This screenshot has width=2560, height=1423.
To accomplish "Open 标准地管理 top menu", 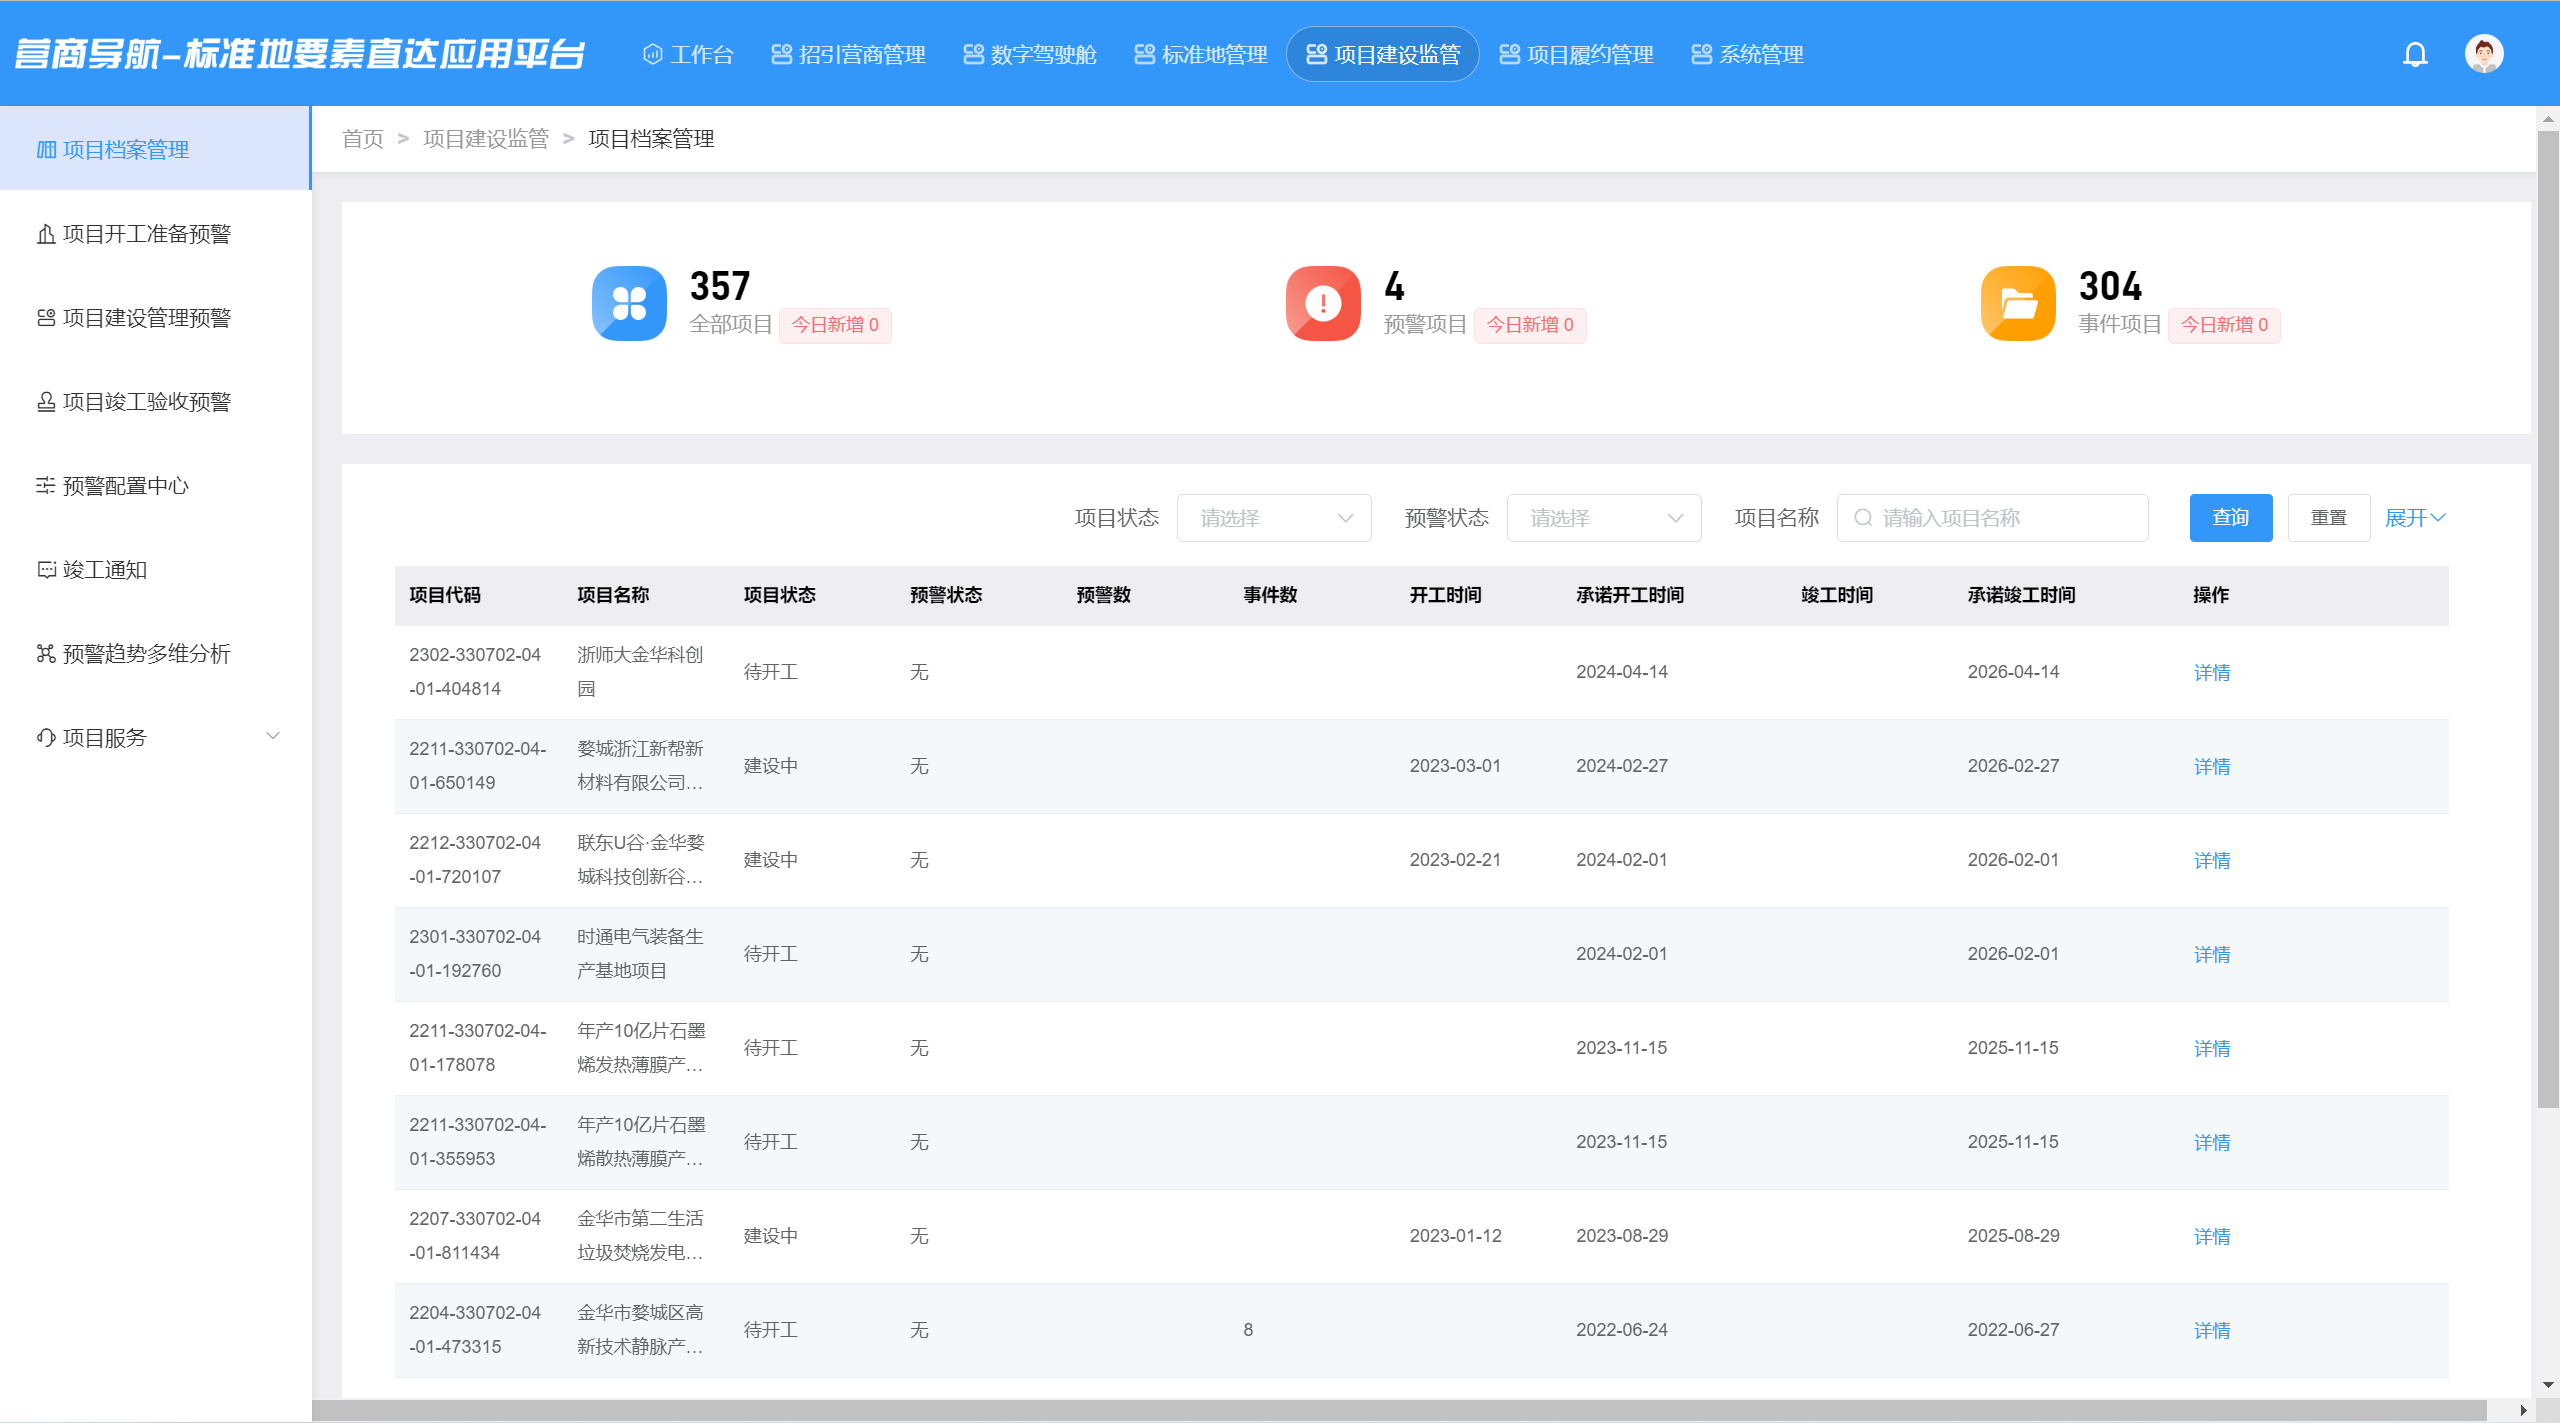I will click(x=1201, y=54).
